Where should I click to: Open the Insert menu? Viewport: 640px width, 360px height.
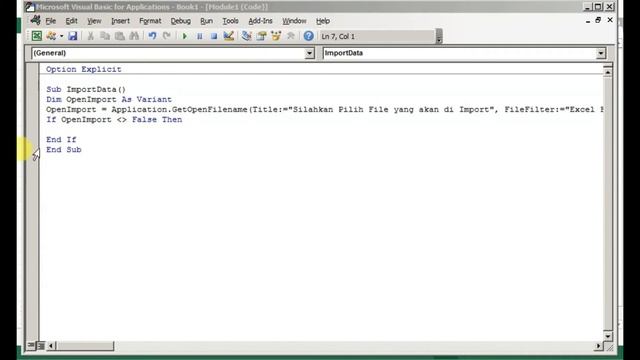tap(120, 21)
